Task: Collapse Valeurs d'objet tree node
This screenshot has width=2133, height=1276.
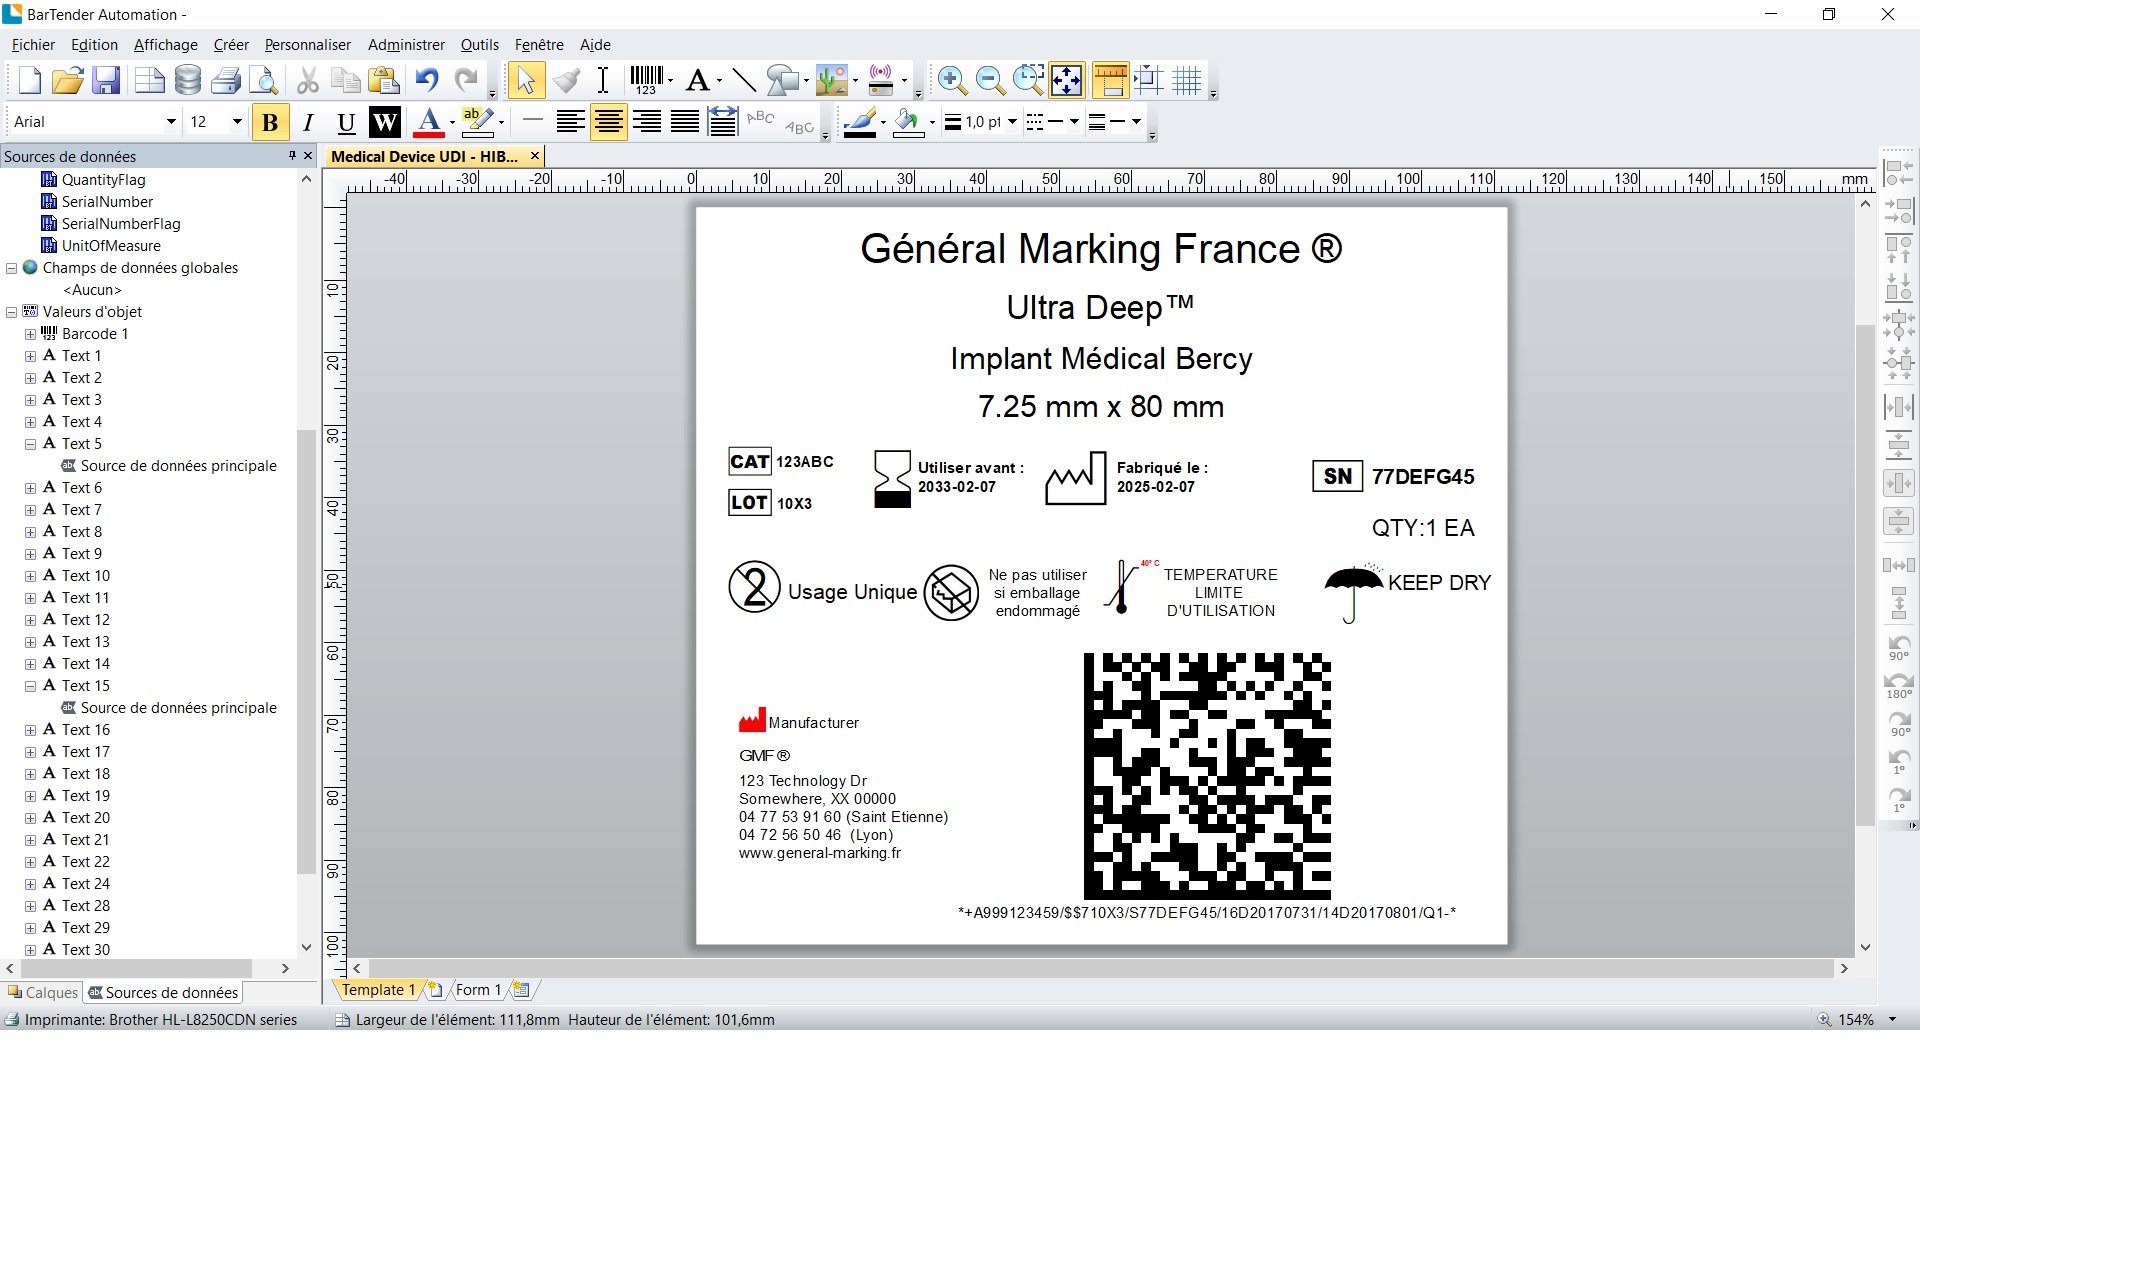Action: pyautogui.click(x=12, y=312)
